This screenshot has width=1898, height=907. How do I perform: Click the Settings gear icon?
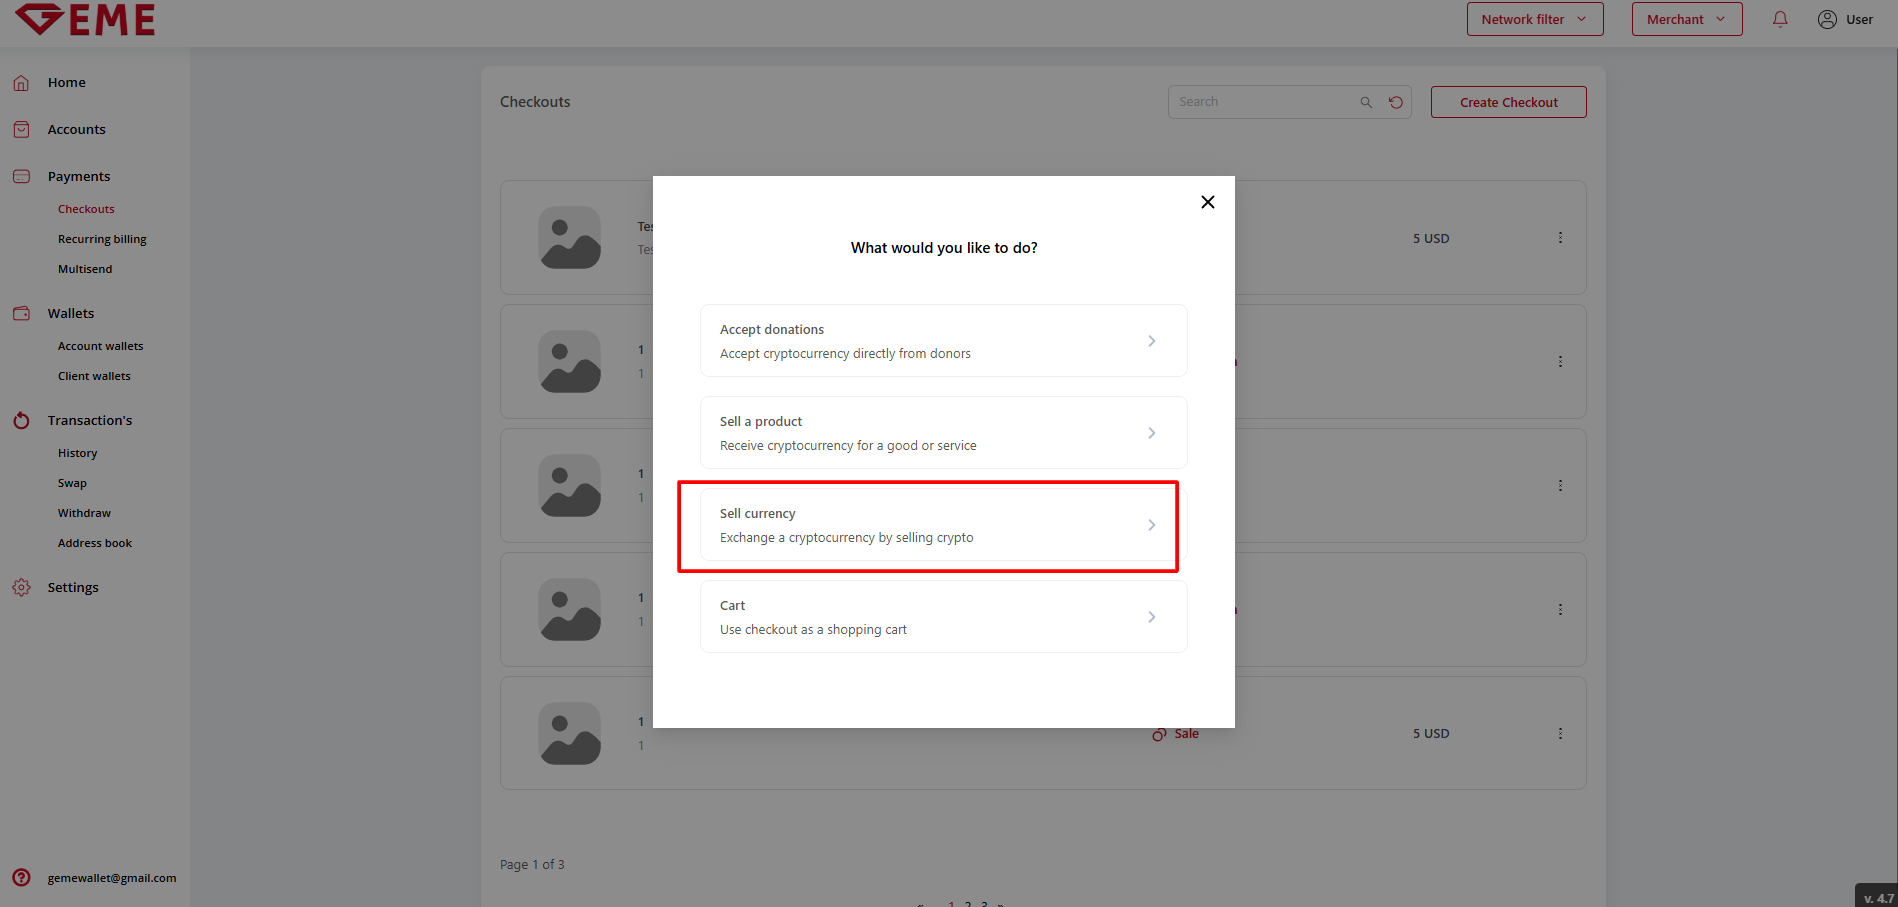(21, 587)
